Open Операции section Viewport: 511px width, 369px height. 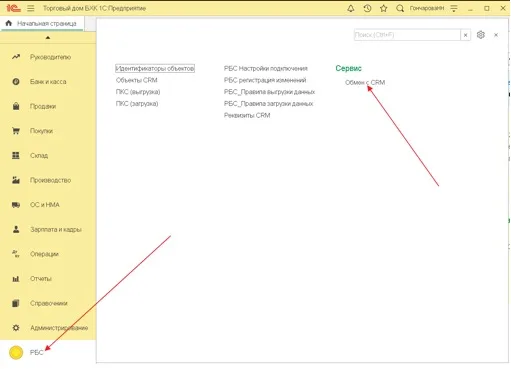pos(44,254)
